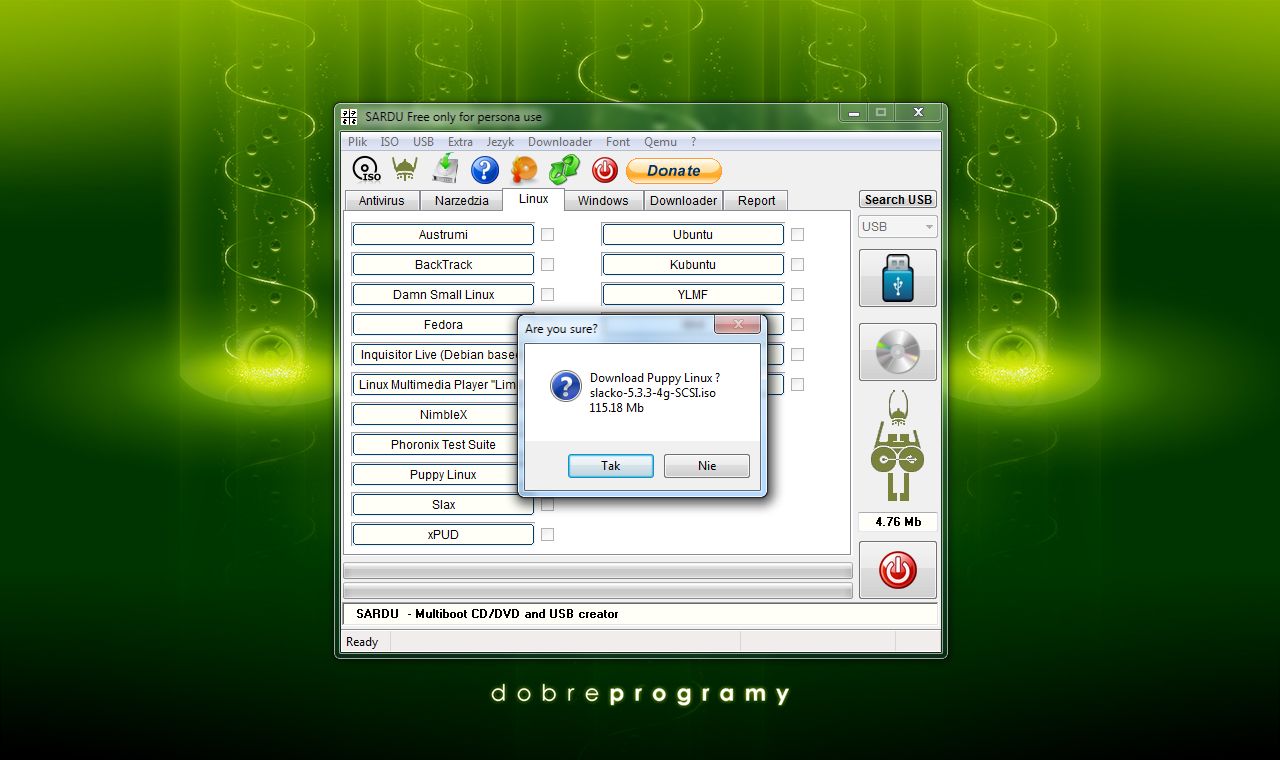Click the Slax distro button
1280x760 pixels.
(443, 504)
